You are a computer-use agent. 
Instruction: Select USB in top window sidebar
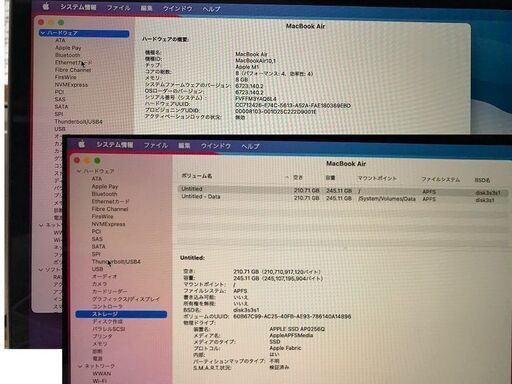coord(60,129)
